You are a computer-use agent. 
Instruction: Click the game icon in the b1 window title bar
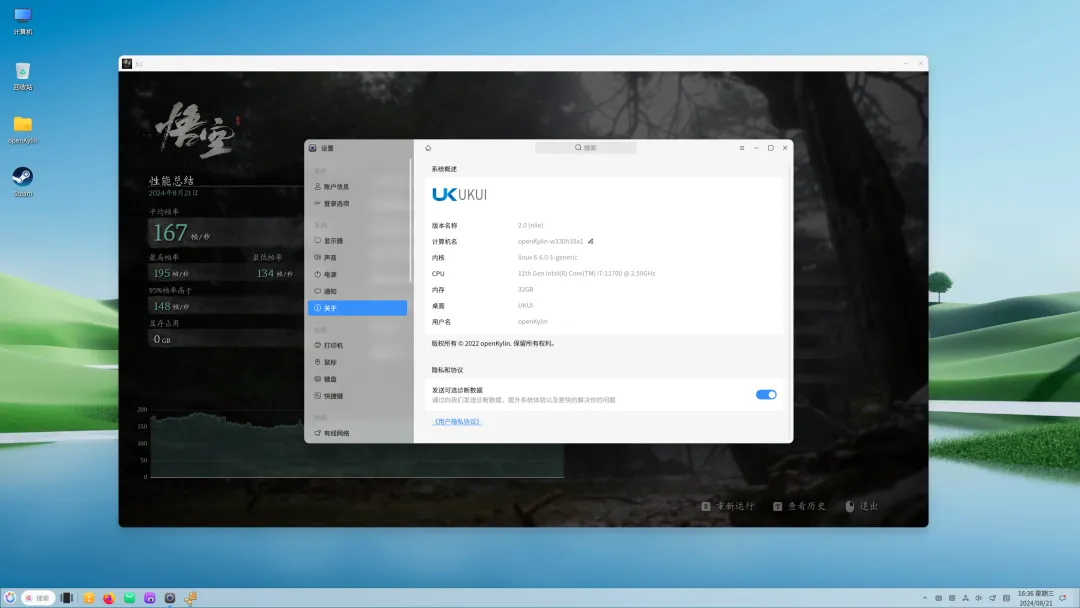(127, 63)
